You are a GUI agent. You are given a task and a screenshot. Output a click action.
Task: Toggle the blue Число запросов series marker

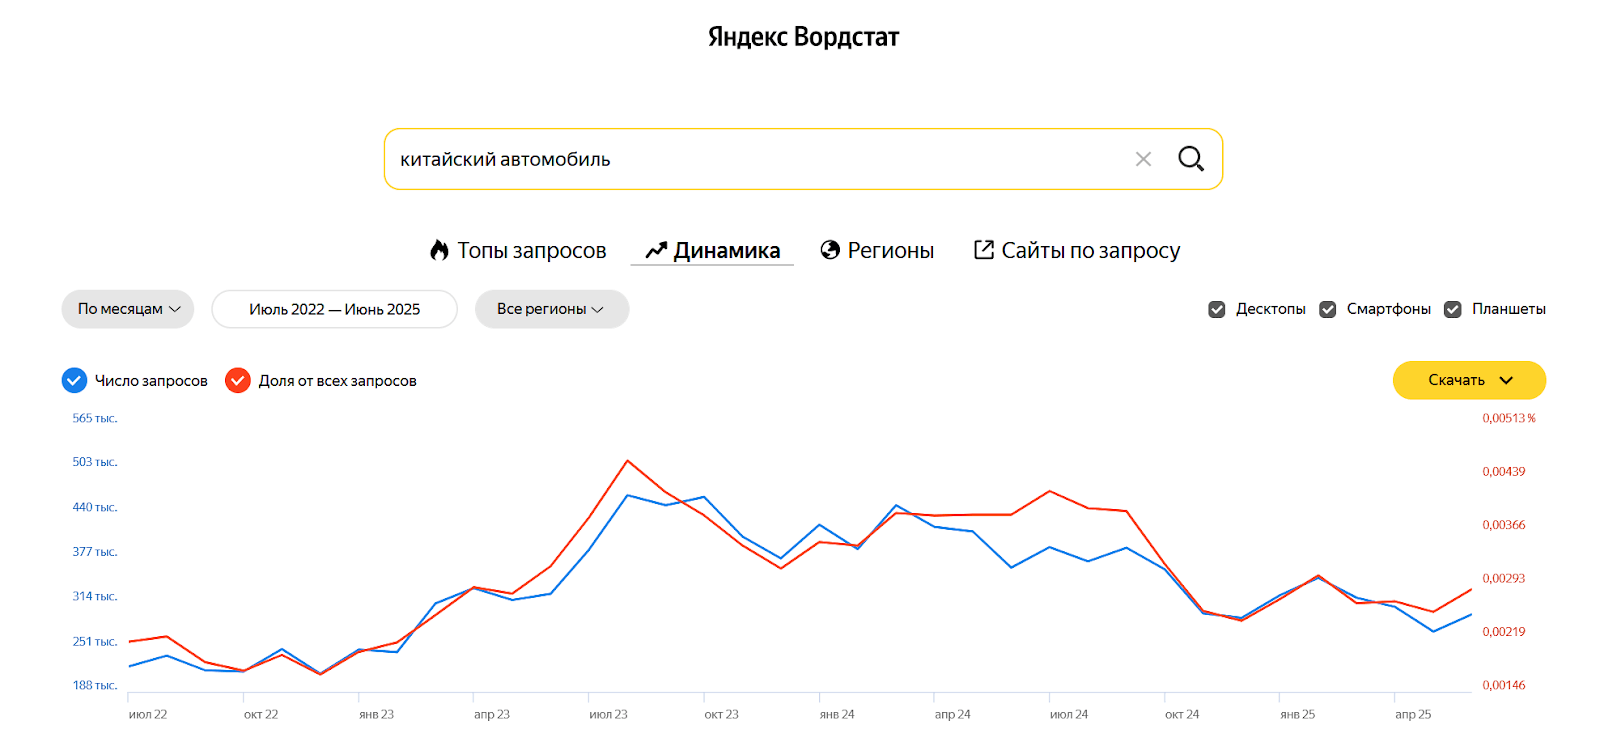[x=75, y=381]
